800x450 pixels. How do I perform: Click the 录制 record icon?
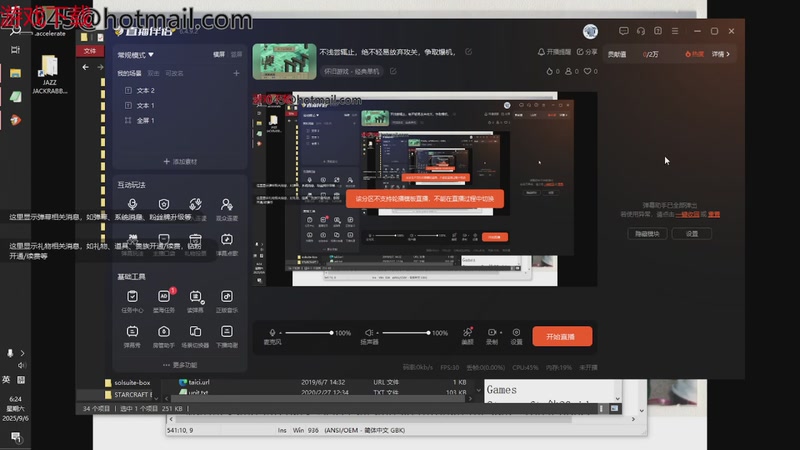pyautogui.click(x=491, y=333)
